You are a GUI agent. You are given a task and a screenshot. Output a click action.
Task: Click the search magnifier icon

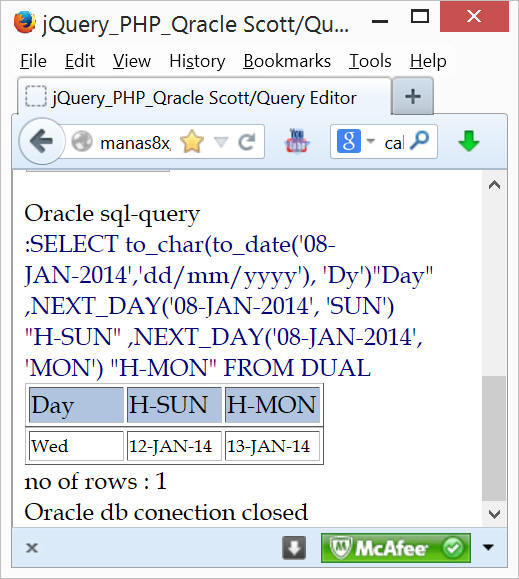420,141
